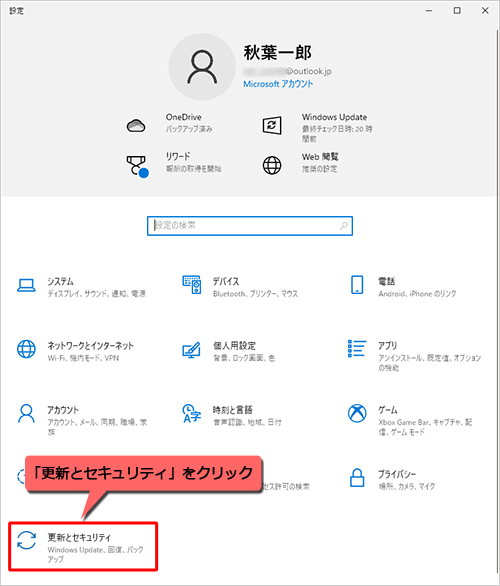Click the Web 閲覧 label text
The image size is (500, 586).
pos(320,157)
